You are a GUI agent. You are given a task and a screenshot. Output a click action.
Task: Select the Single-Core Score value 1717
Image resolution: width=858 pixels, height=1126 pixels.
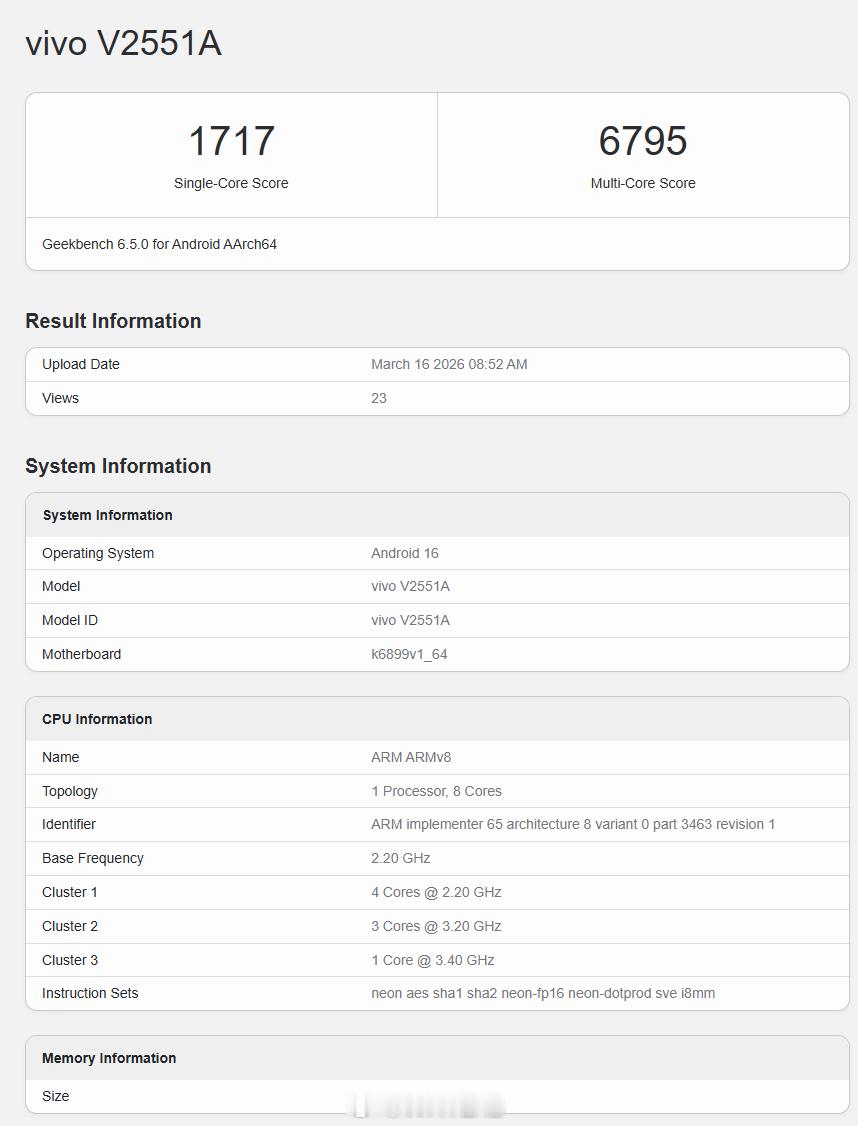(231, 140)
